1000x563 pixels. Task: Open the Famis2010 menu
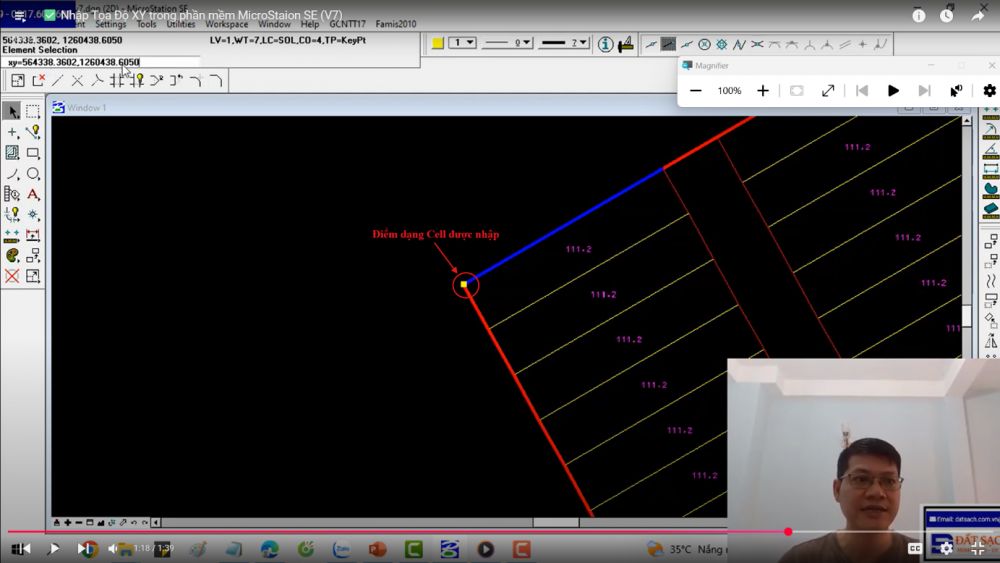pos(396,24)
